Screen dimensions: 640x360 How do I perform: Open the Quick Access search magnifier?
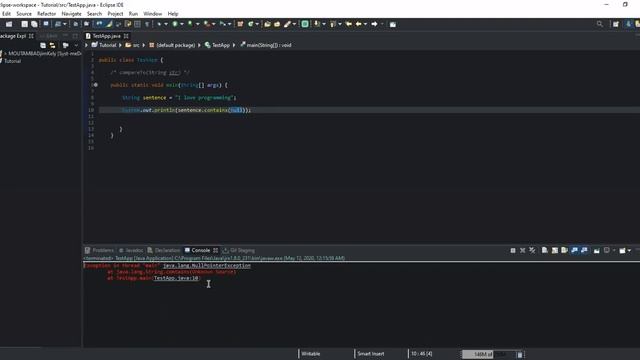(x=600, y=24)
